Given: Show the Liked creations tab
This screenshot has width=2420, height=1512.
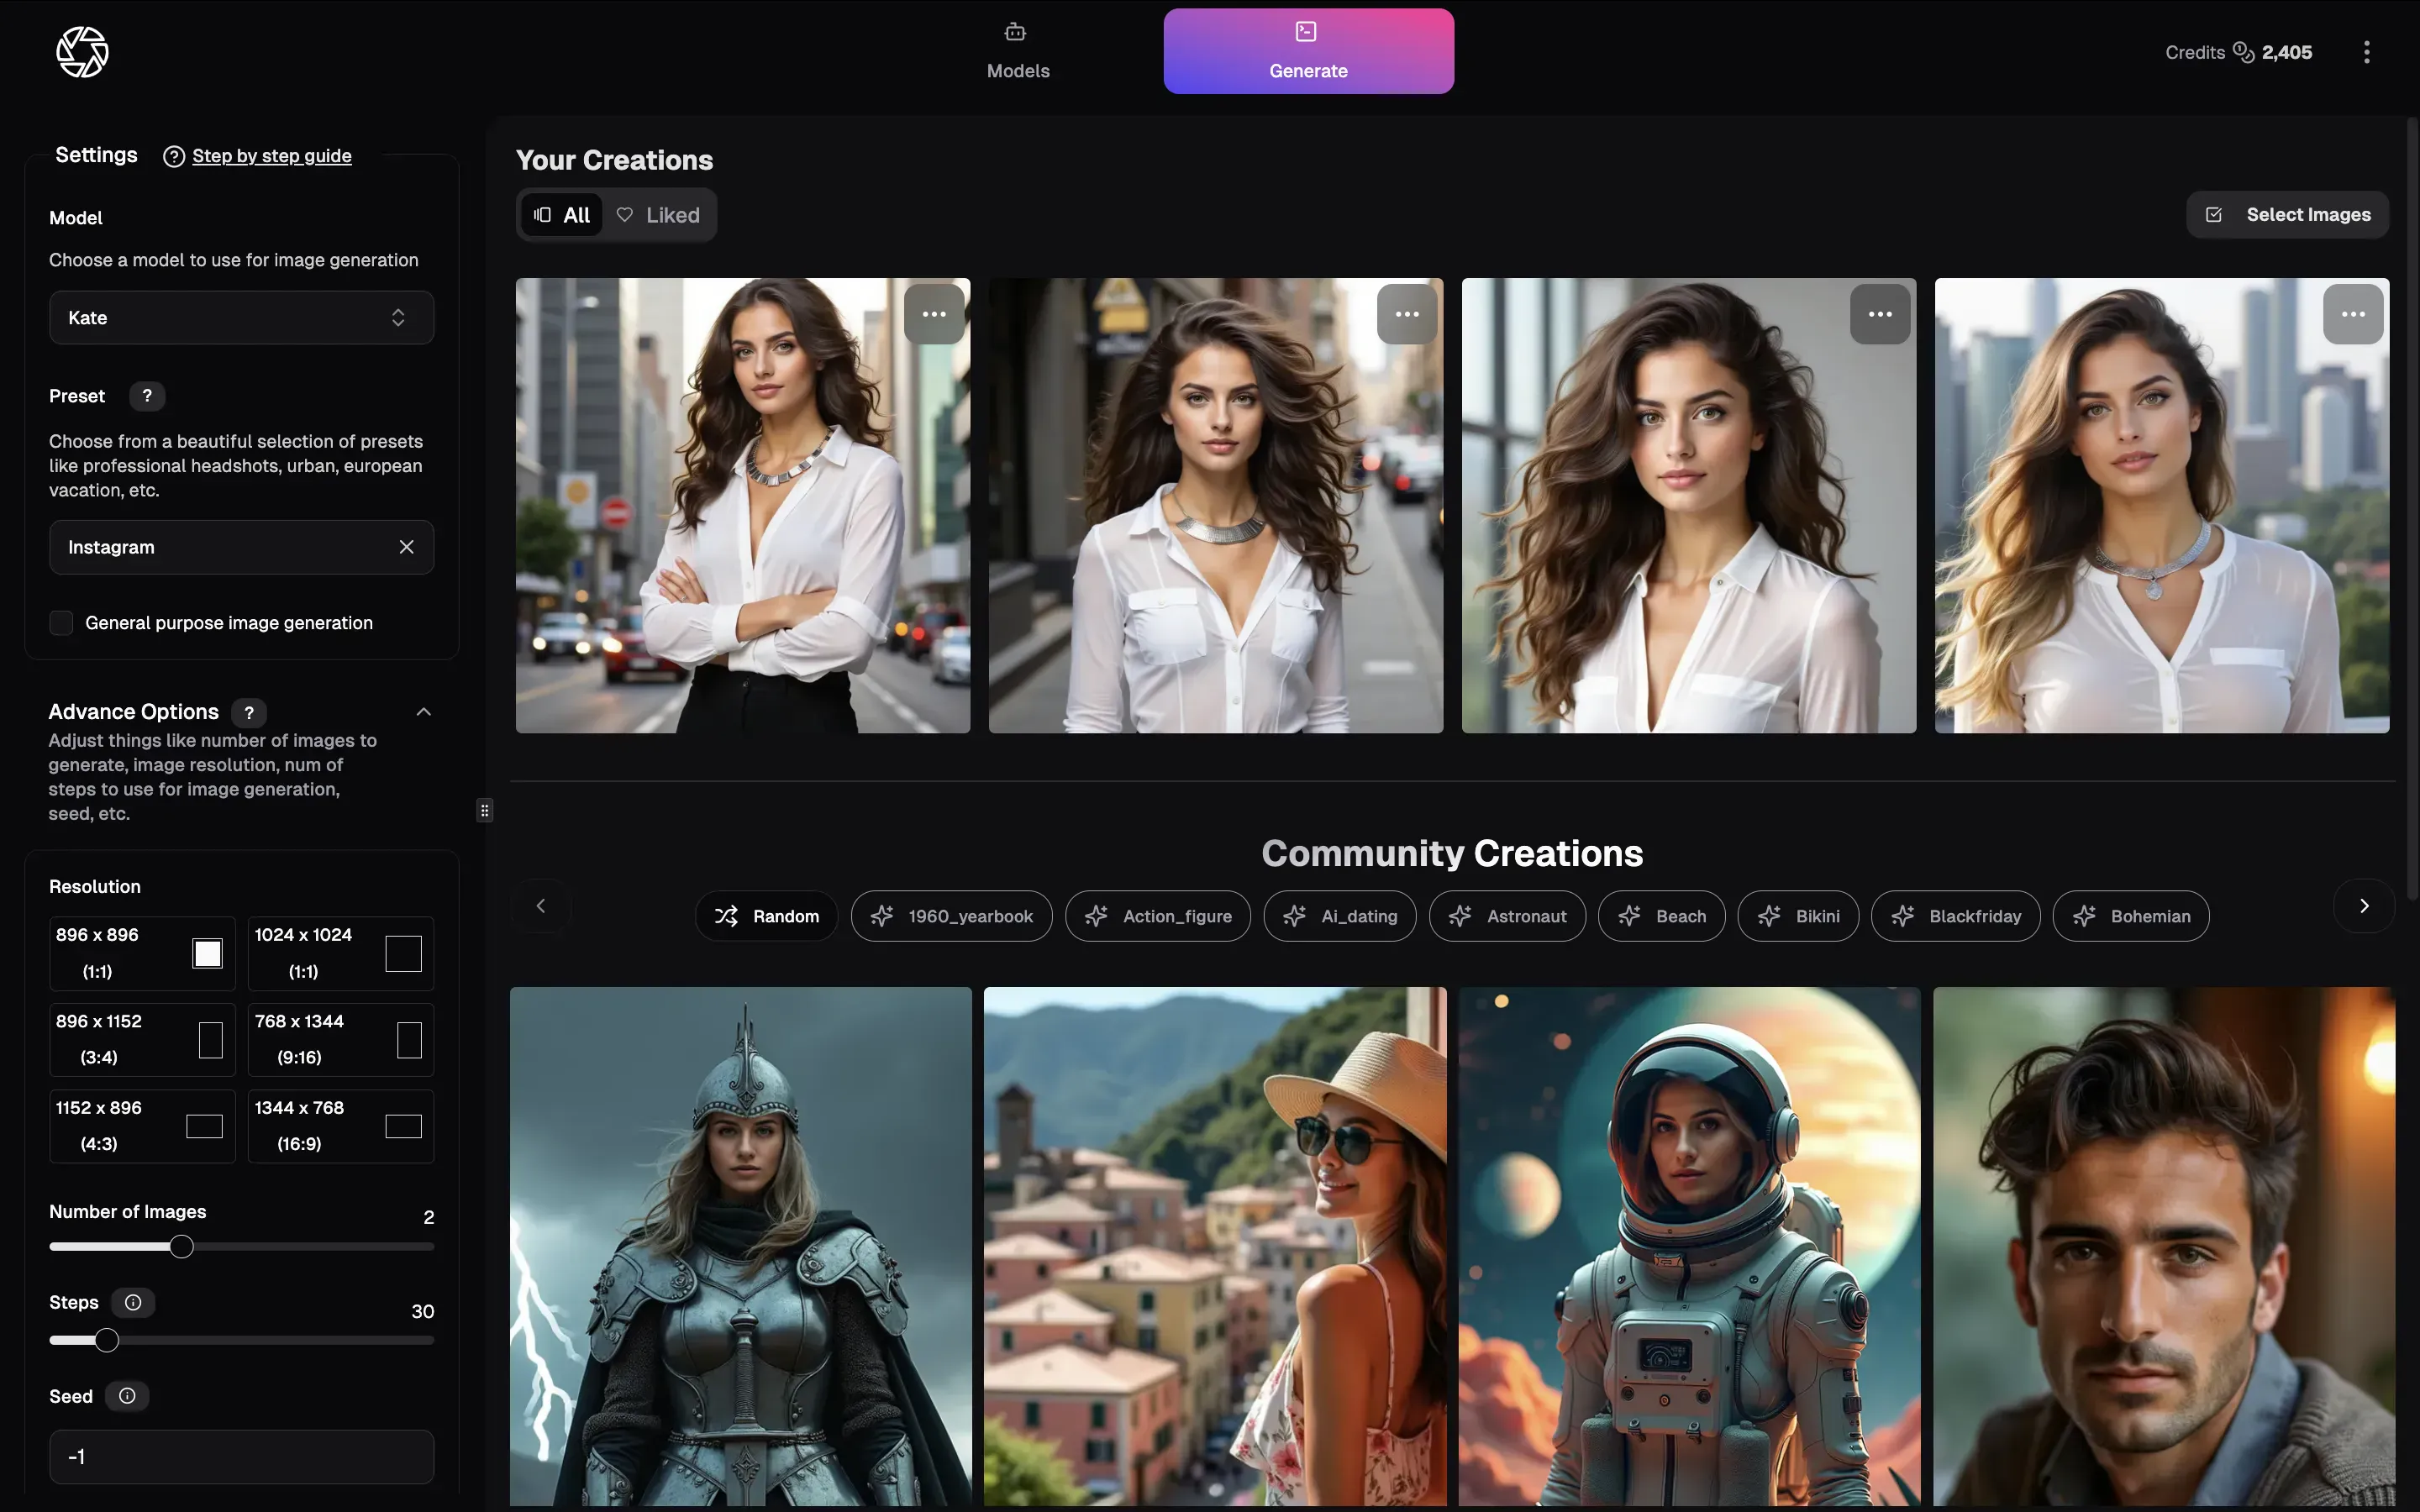Looking at the screenshot, I should point(658,215).
